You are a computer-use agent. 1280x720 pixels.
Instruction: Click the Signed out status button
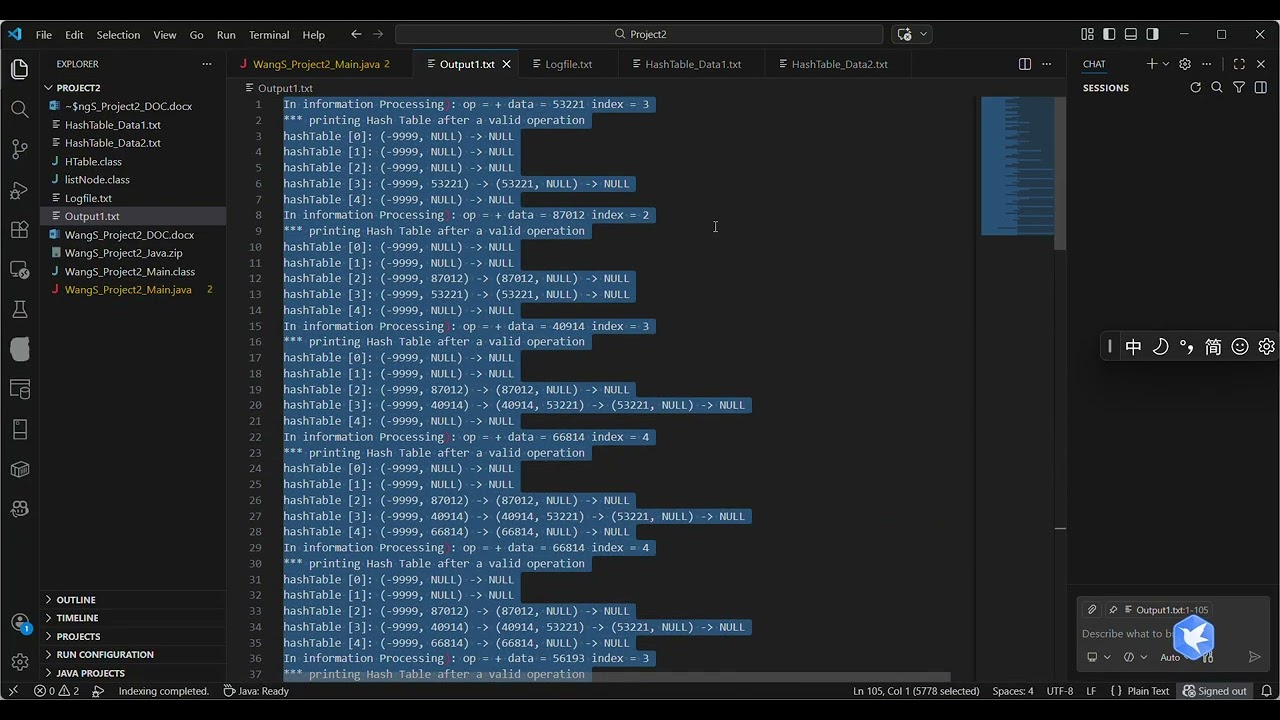1214,691
